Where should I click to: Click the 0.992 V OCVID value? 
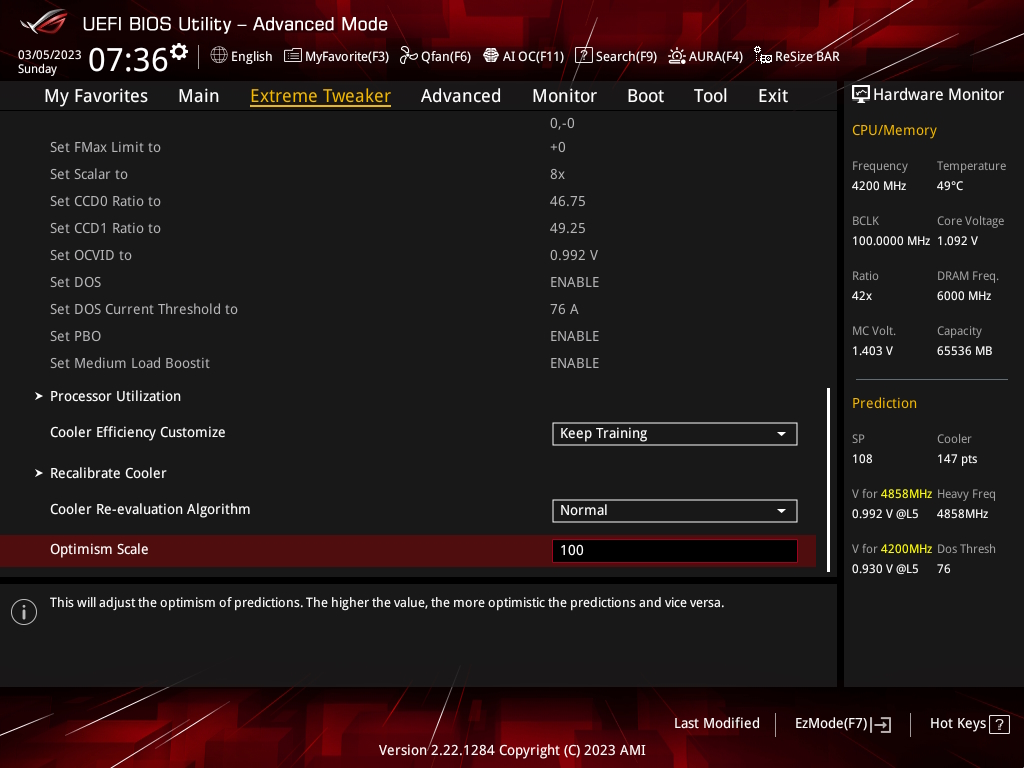click(x=573, y=255)
